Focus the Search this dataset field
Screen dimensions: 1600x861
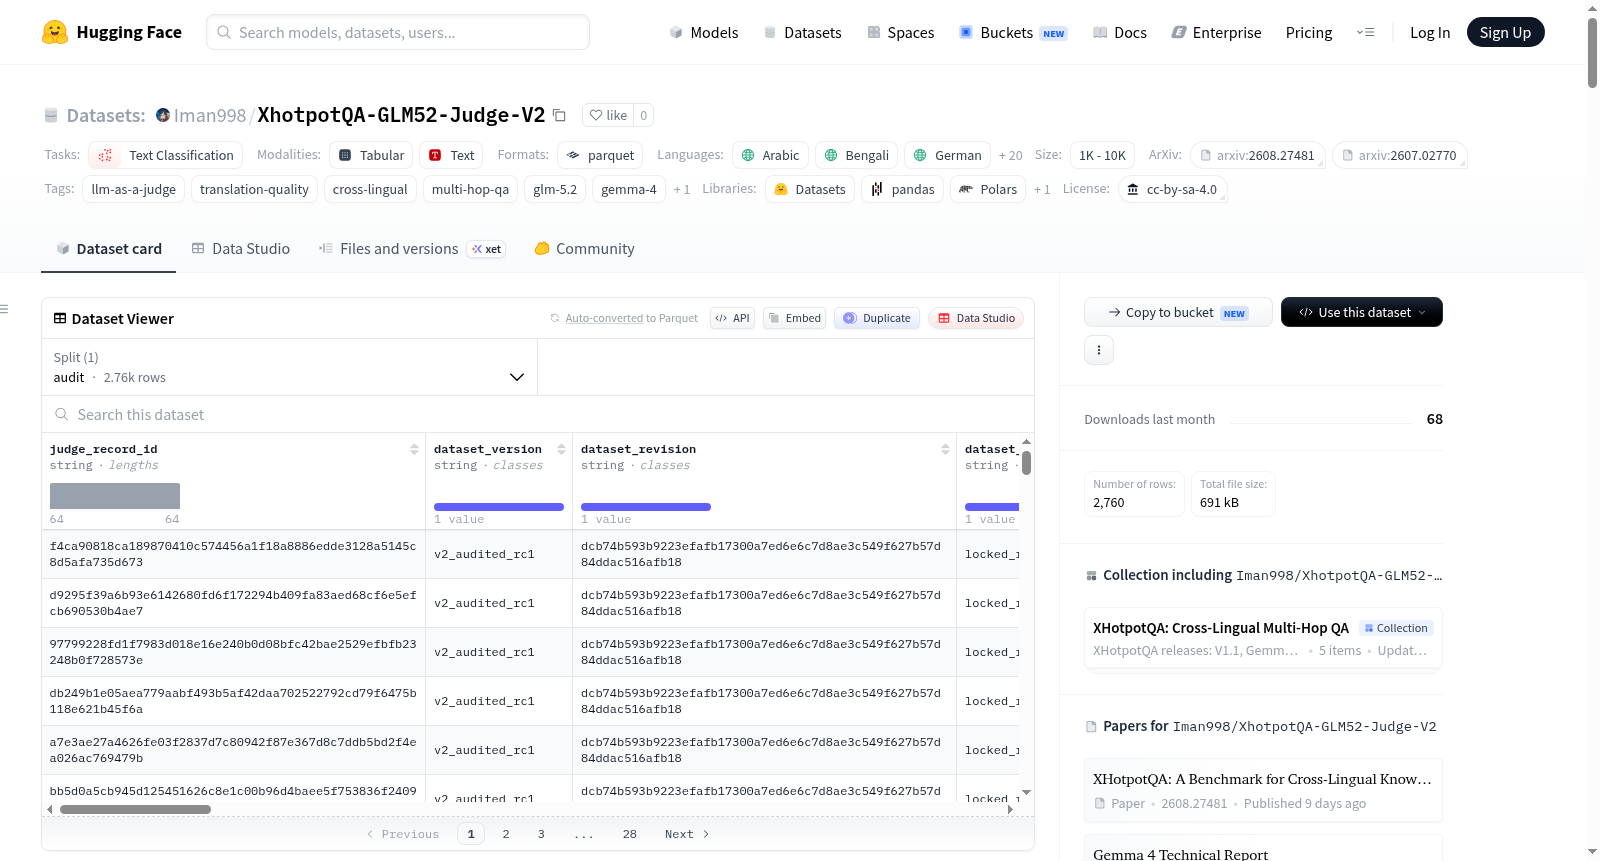(x=538, y=414)
